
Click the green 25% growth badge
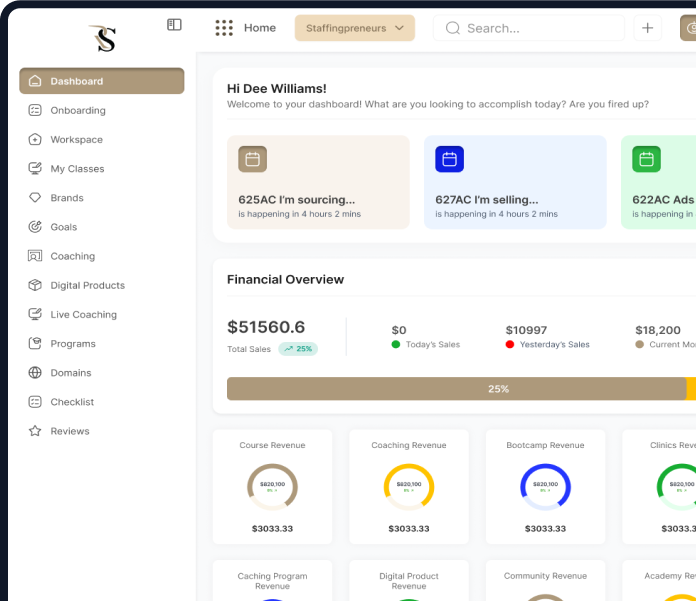coord(298,349)
